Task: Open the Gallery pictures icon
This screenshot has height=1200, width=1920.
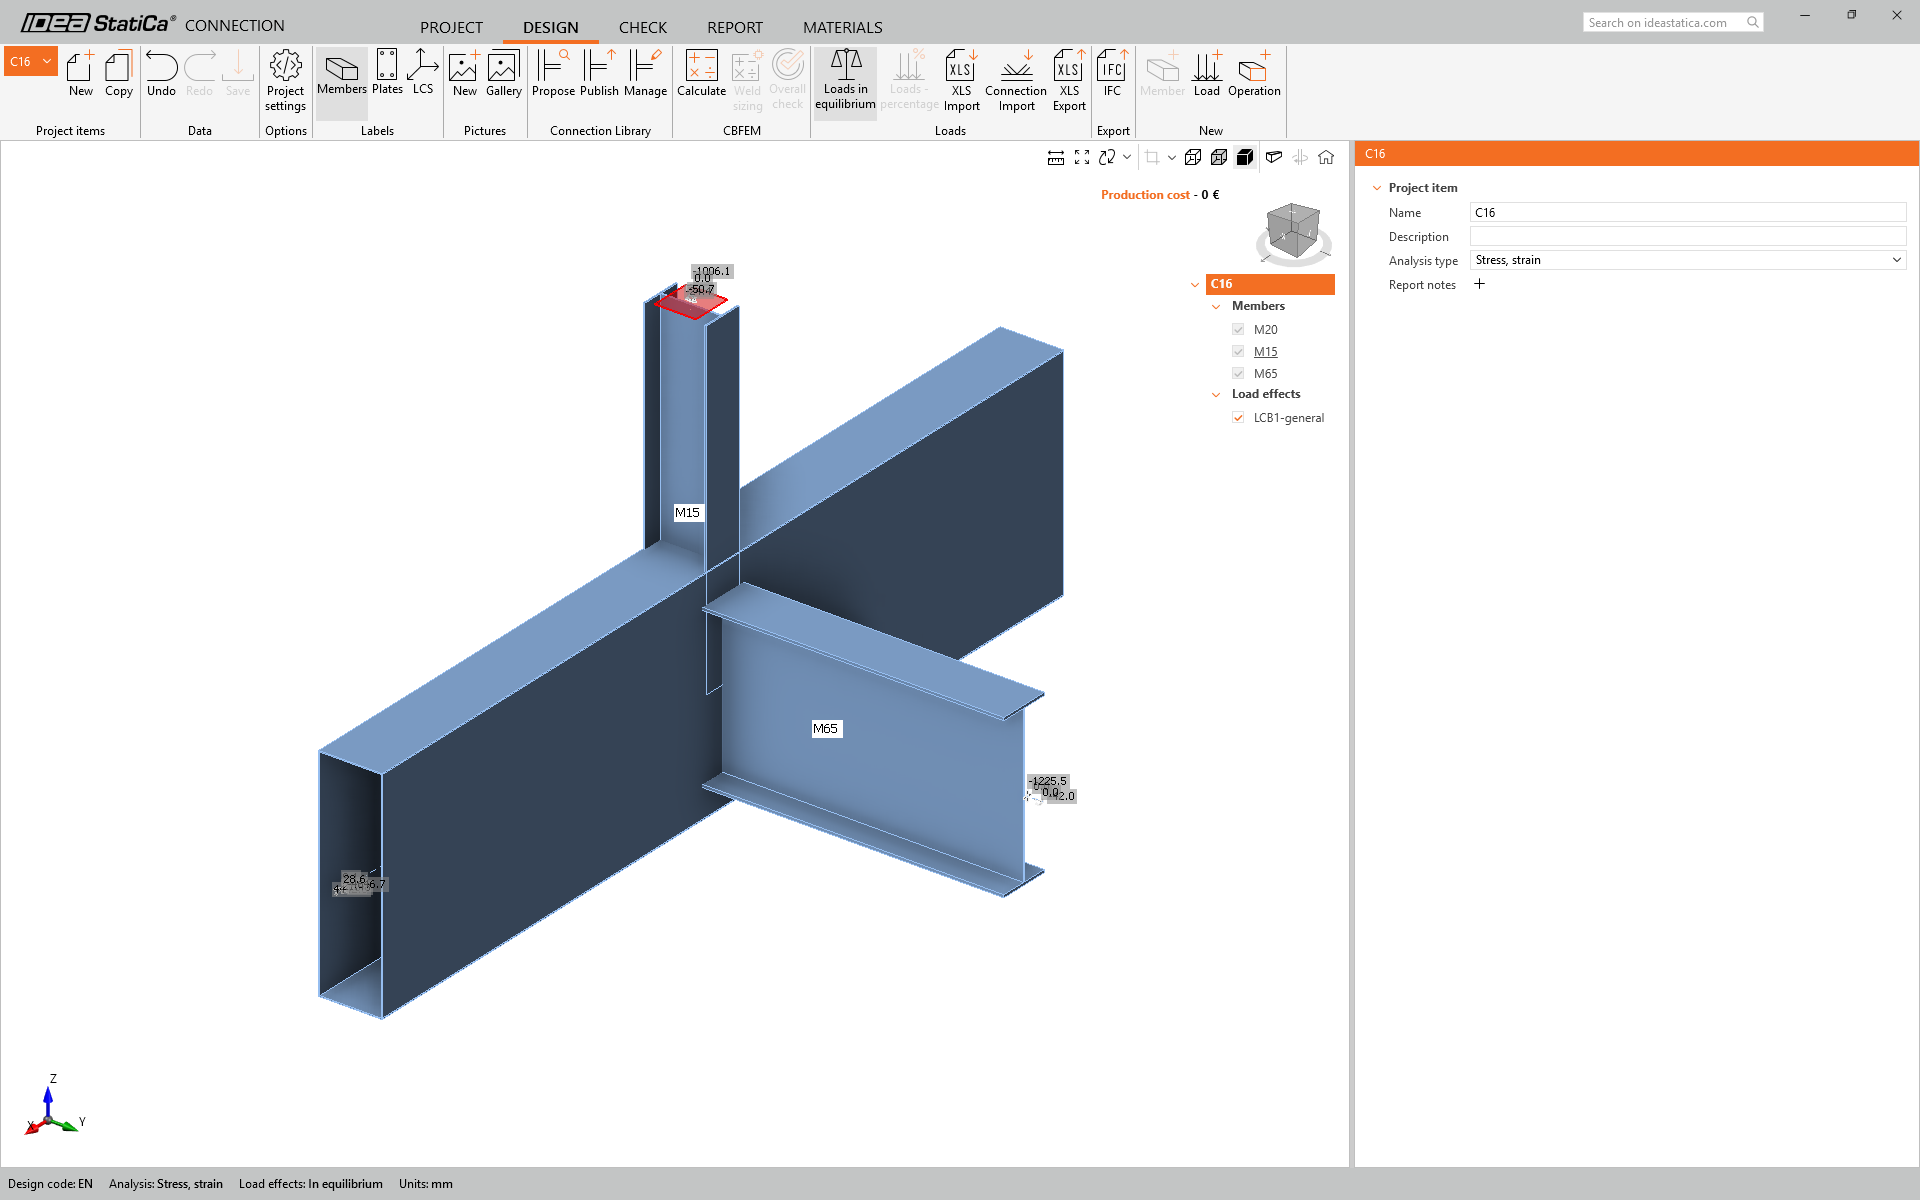Action: pyautogui.click(x=503, y=74)
